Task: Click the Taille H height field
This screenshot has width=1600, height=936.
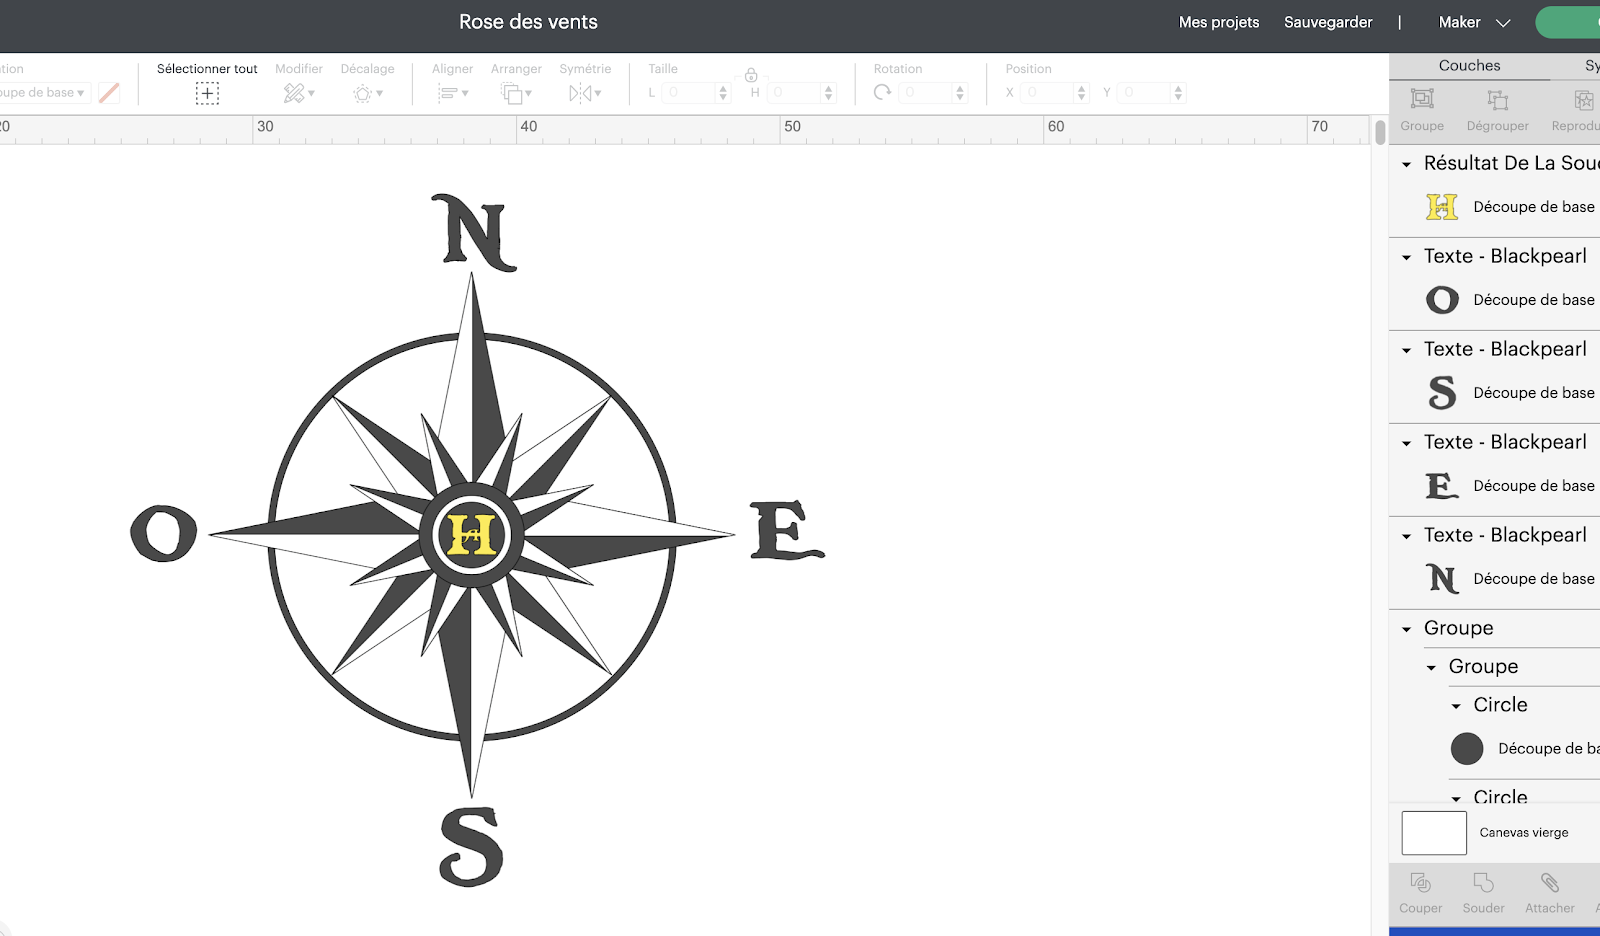Action: click(794, 93)
